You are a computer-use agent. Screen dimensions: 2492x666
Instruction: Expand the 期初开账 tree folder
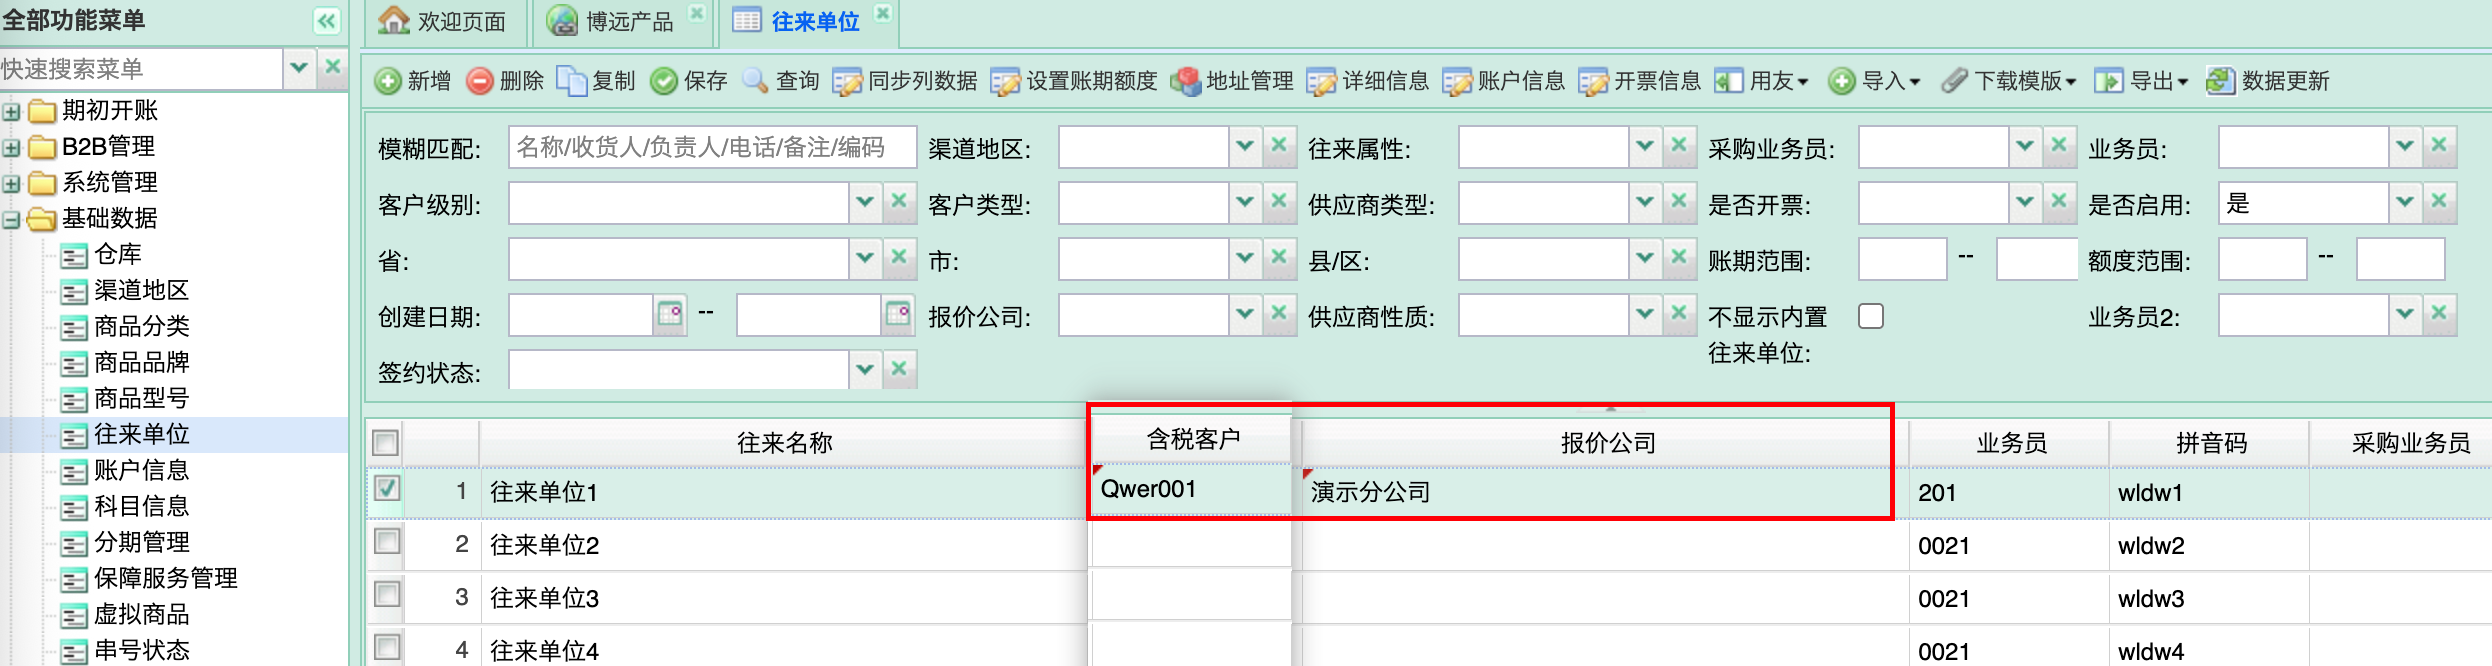tap(11, 111)
